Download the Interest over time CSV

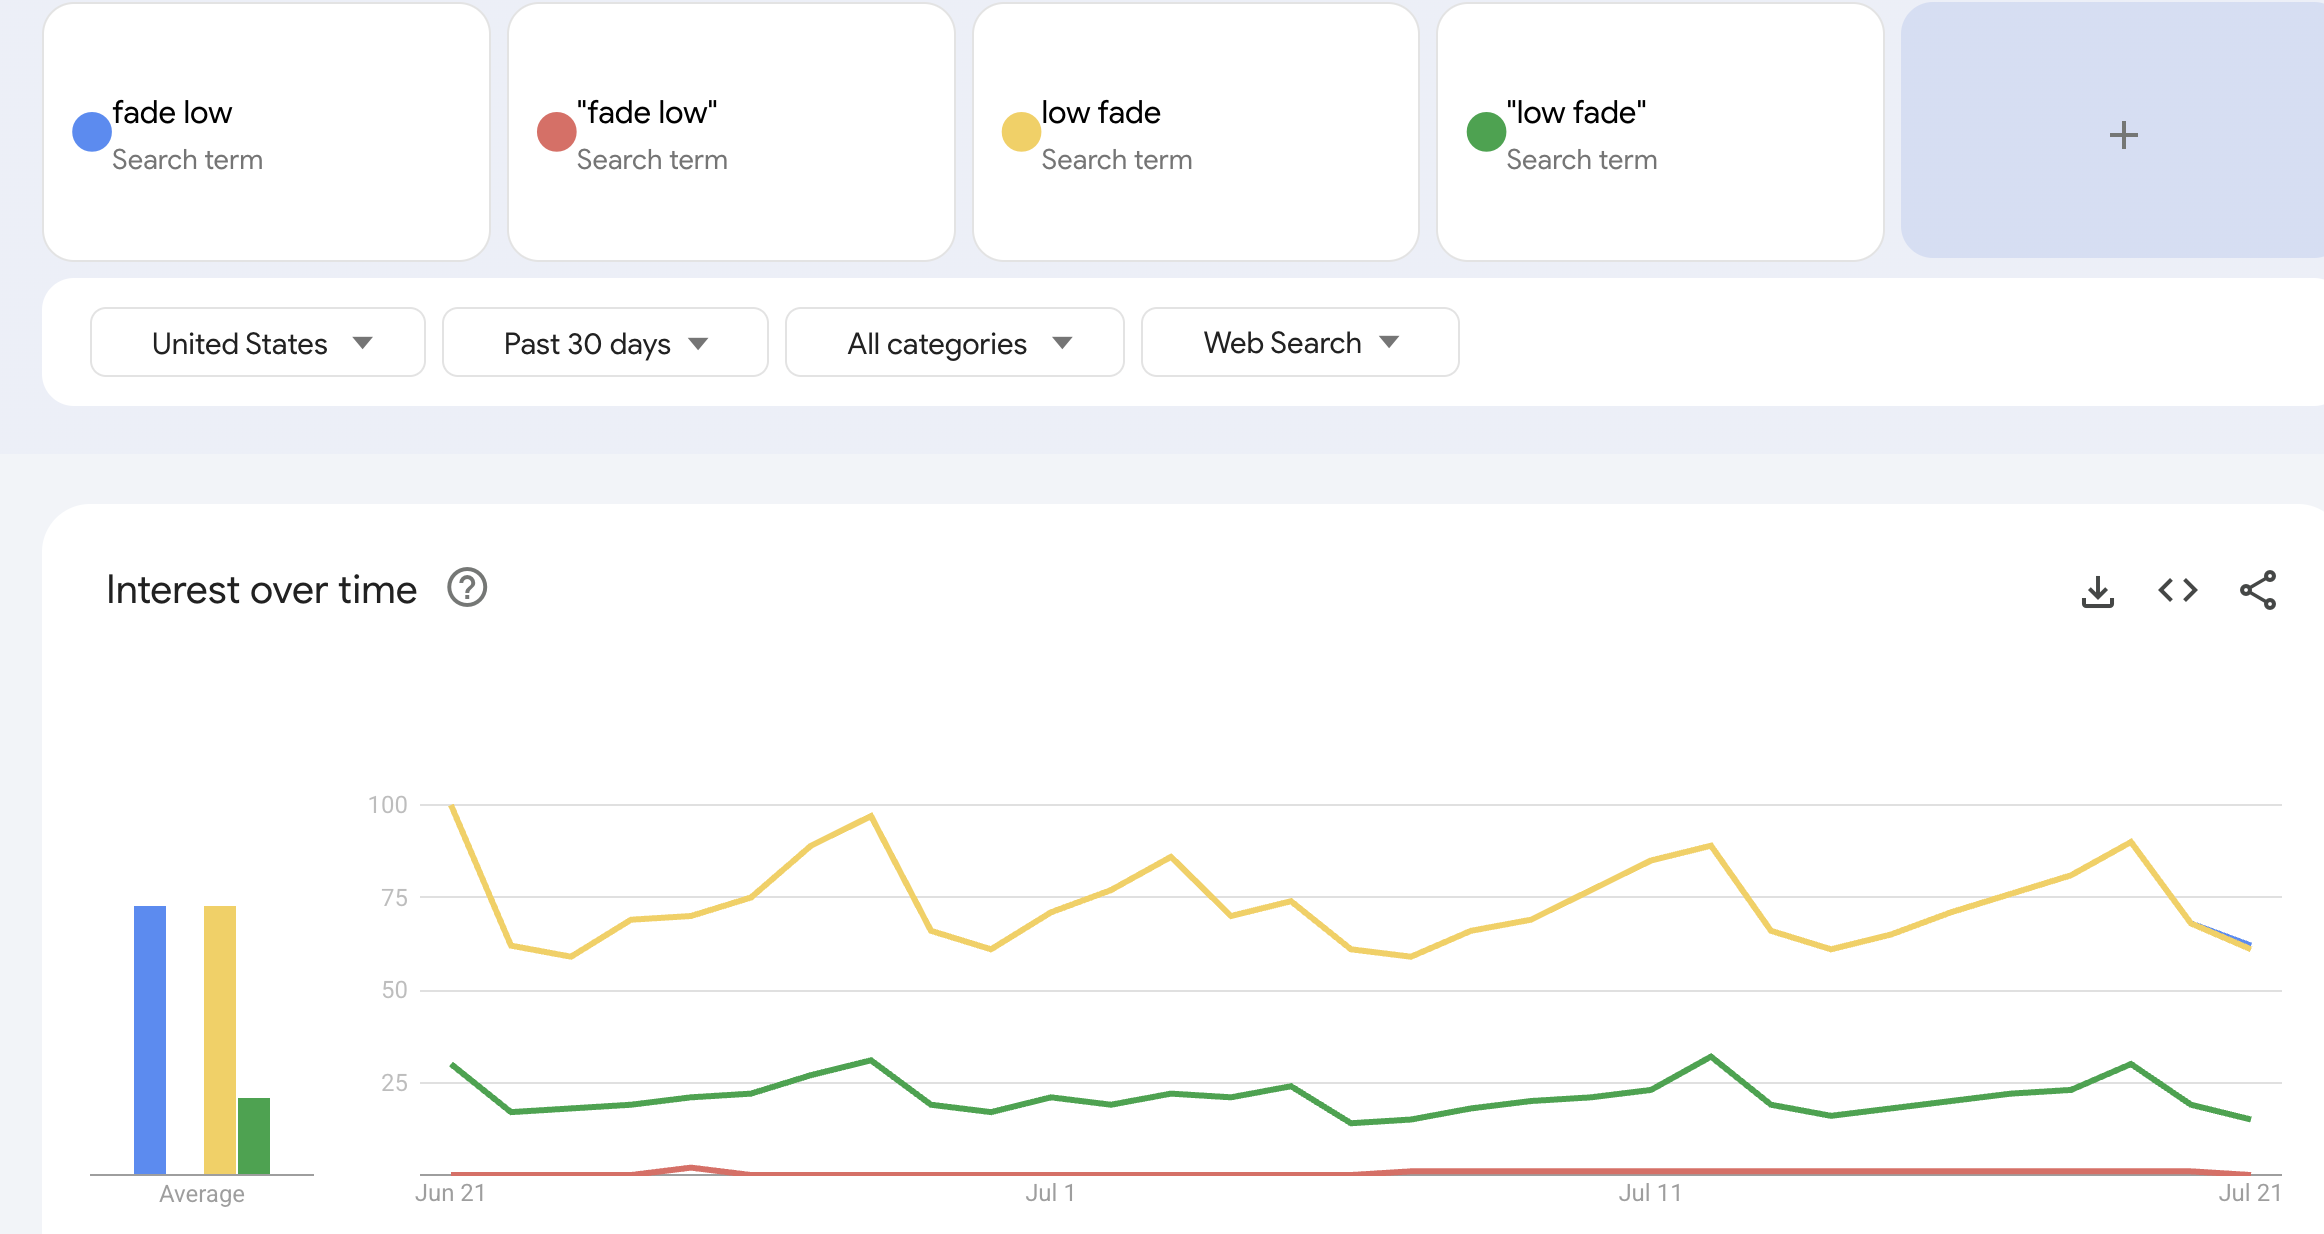[x=2097, y=591]
